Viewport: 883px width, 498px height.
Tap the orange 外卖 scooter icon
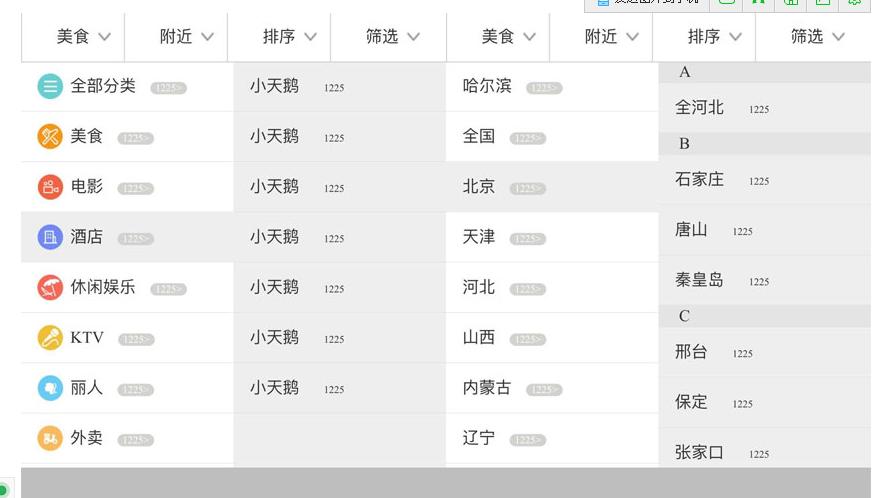50,438
